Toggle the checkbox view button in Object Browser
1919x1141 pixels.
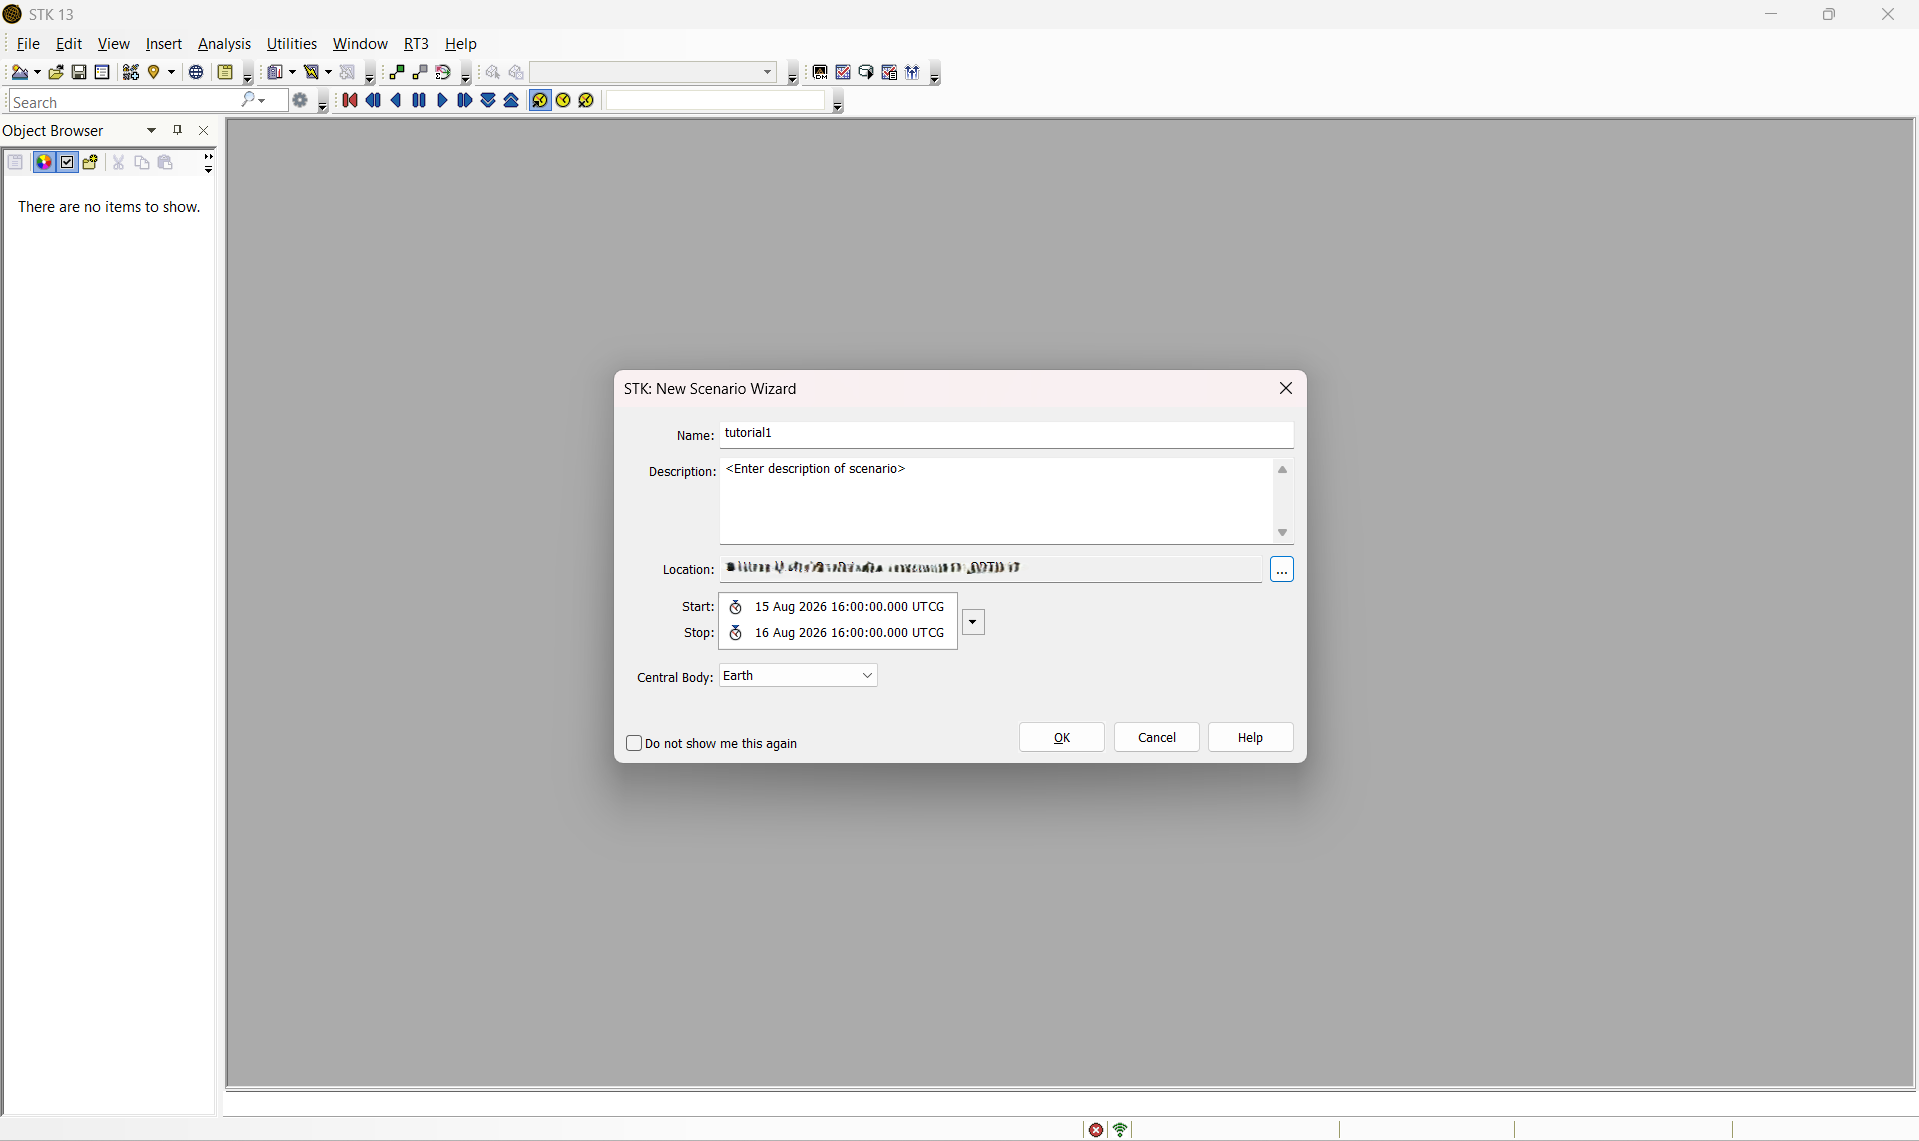coord(67,162)
